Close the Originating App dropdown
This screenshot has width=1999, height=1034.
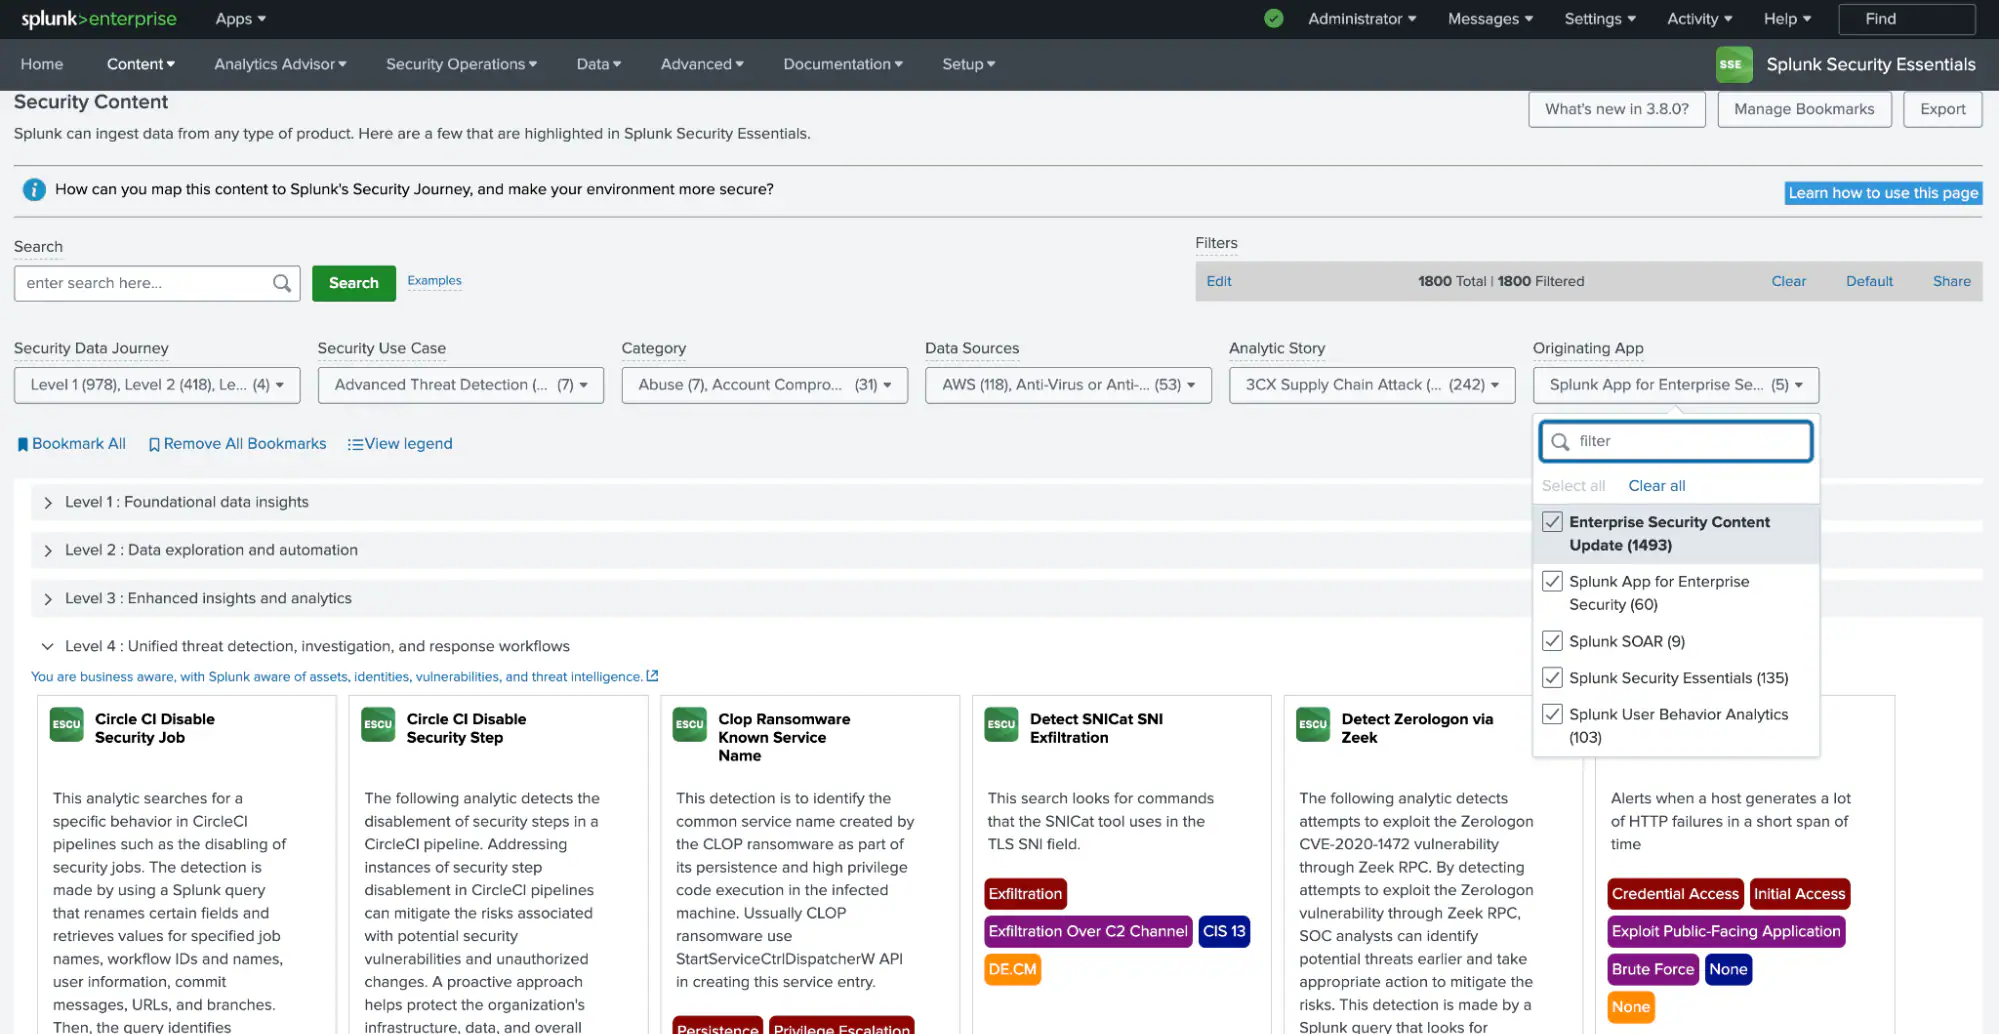point(1676,385)
